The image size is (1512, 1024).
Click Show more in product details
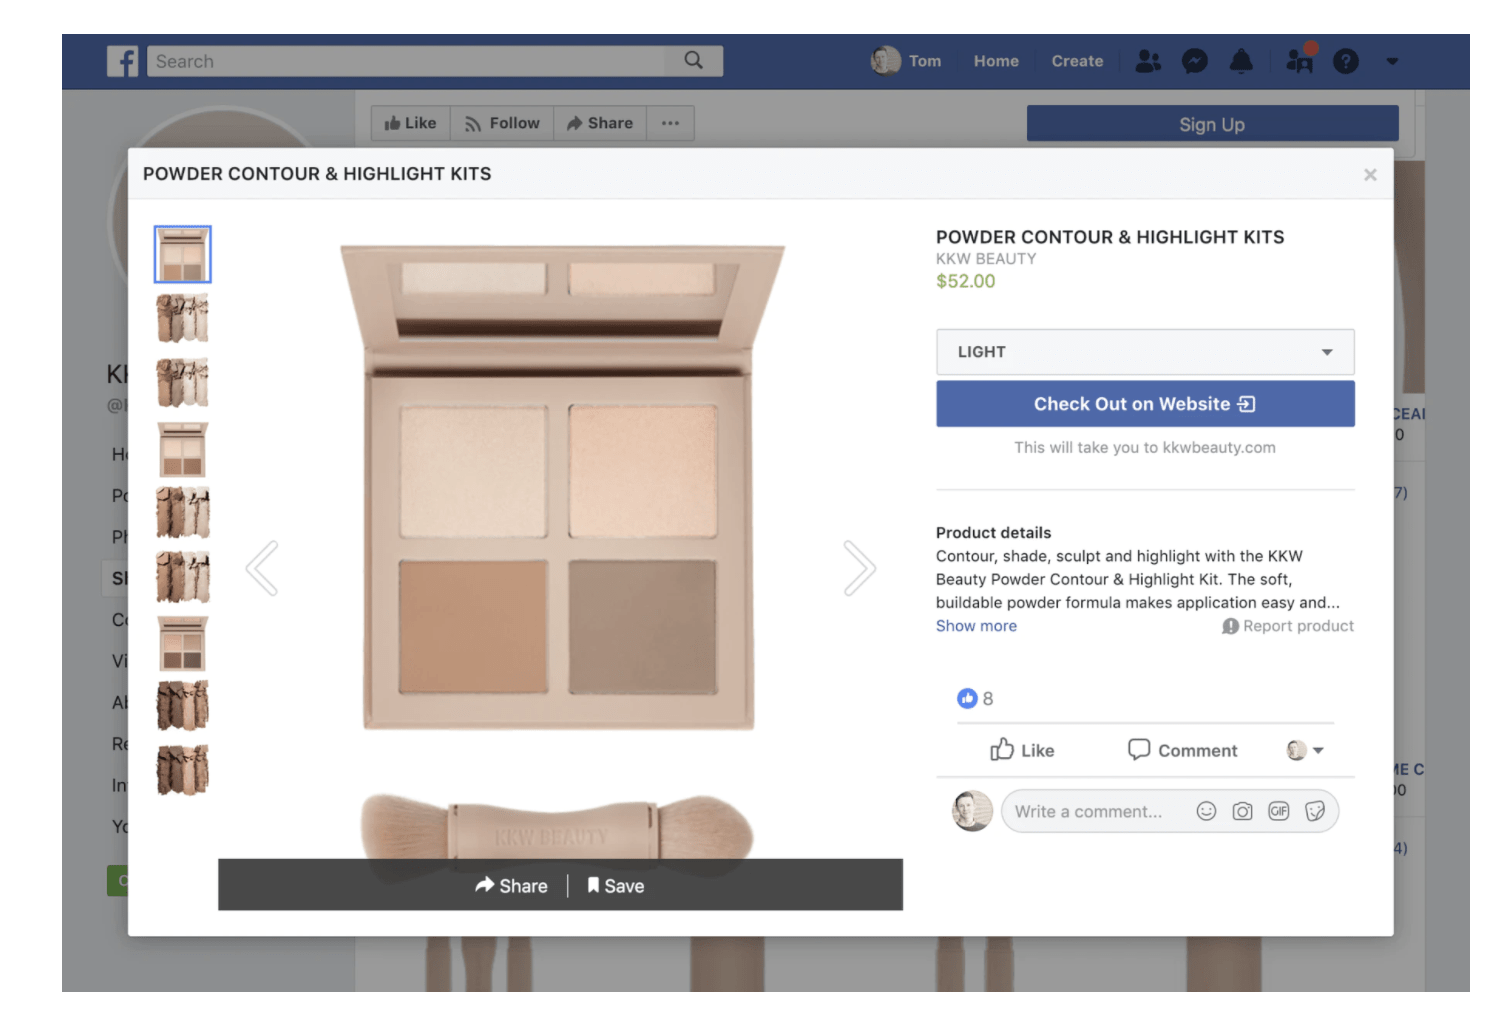(976, 626)
